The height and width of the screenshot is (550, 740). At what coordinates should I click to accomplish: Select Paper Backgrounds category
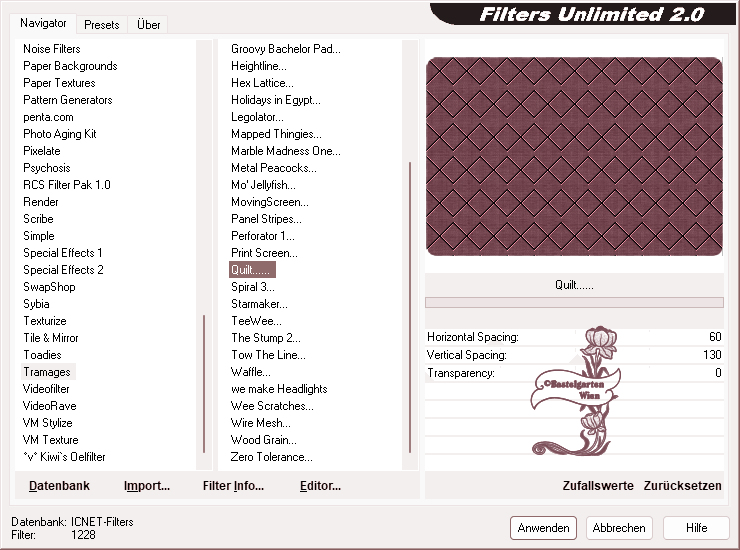(70, 66)
